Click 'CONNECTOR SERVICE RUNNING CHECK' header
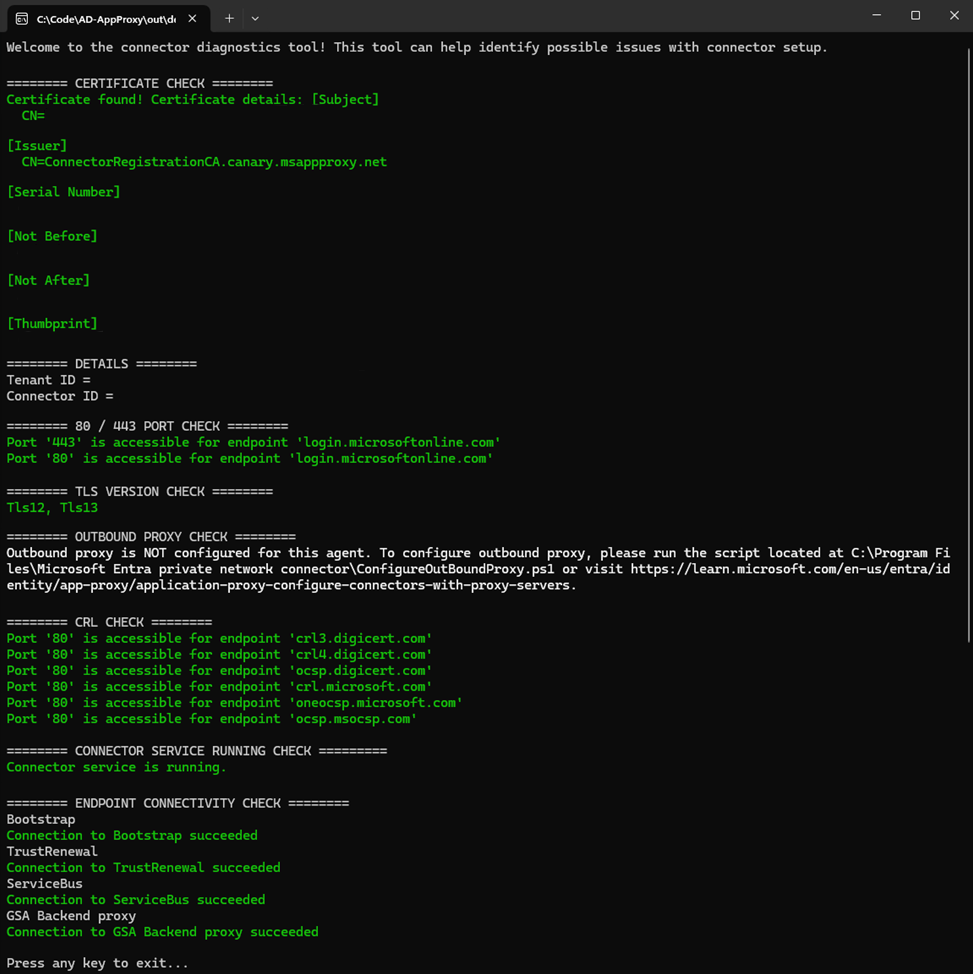 (x=197, y=751)
